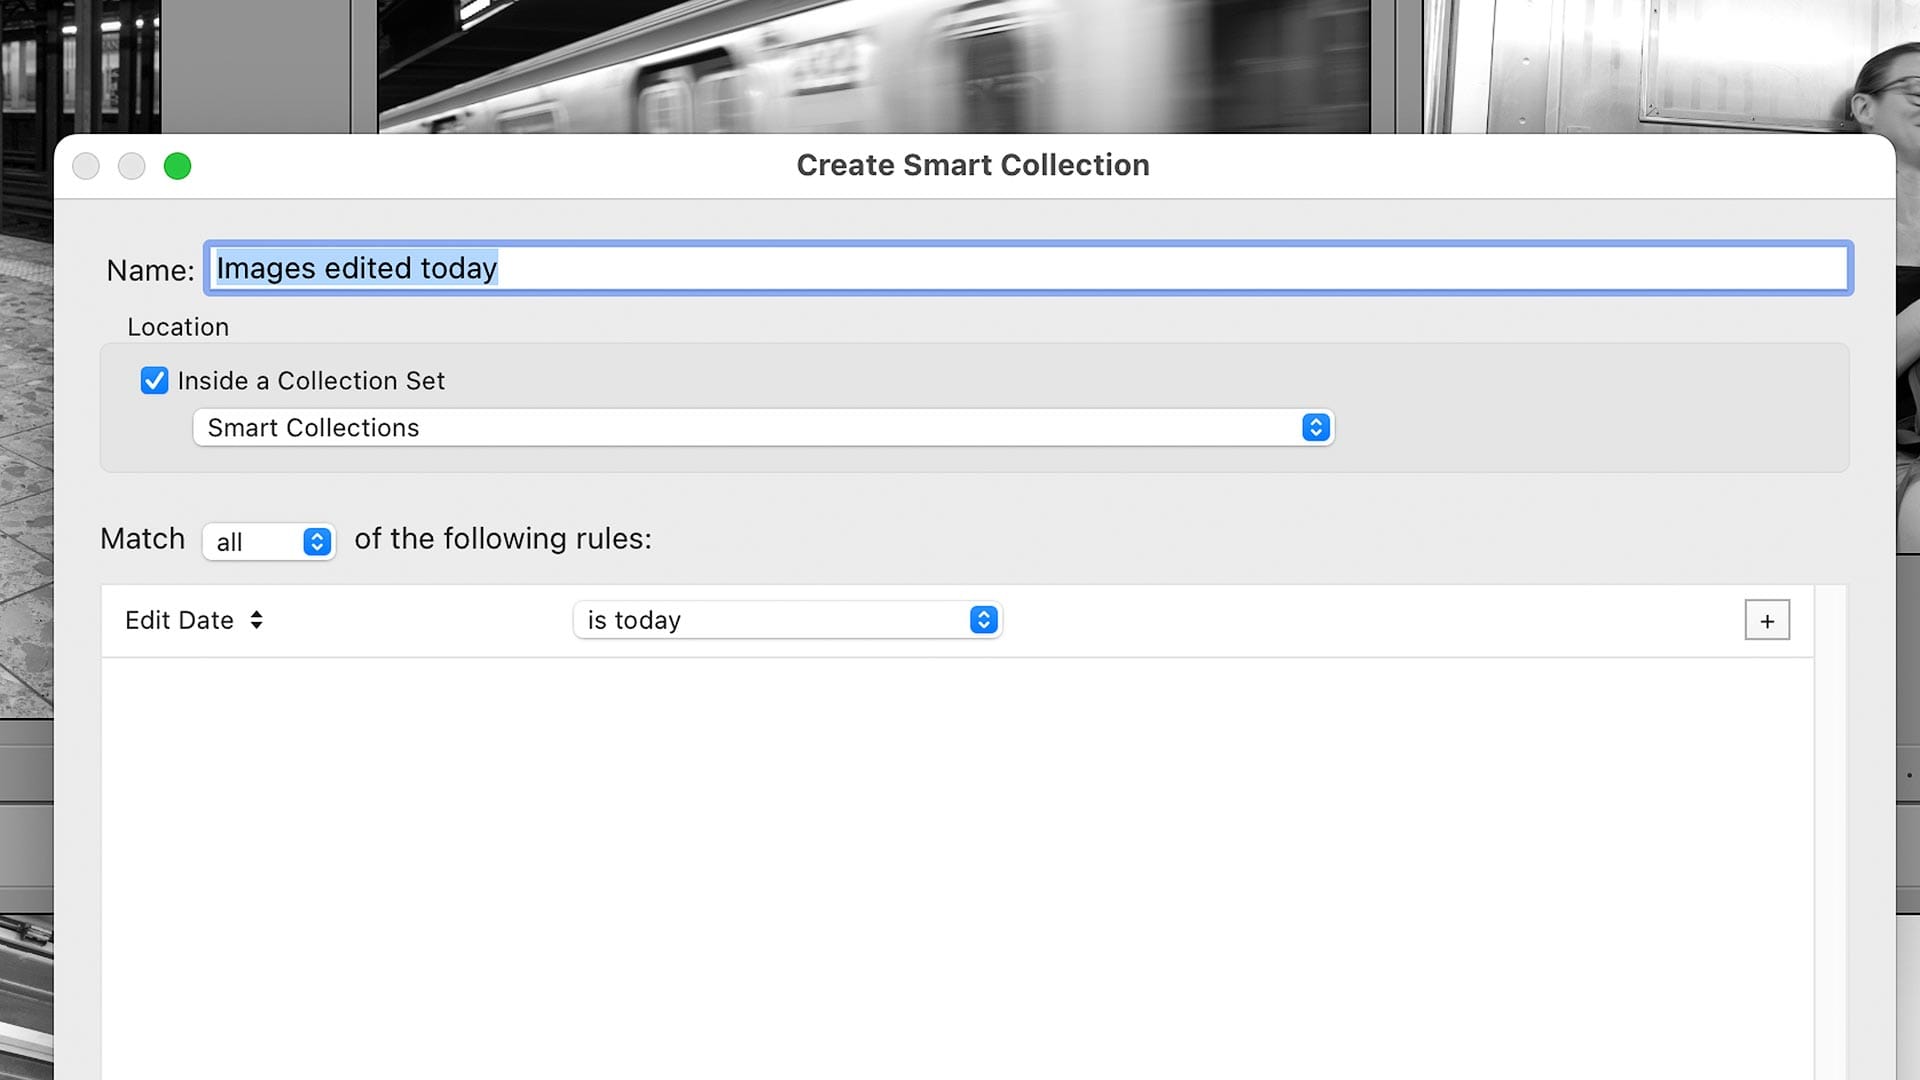
Task: Open the Match 'all' dropdown
Action: click(255, 542)
